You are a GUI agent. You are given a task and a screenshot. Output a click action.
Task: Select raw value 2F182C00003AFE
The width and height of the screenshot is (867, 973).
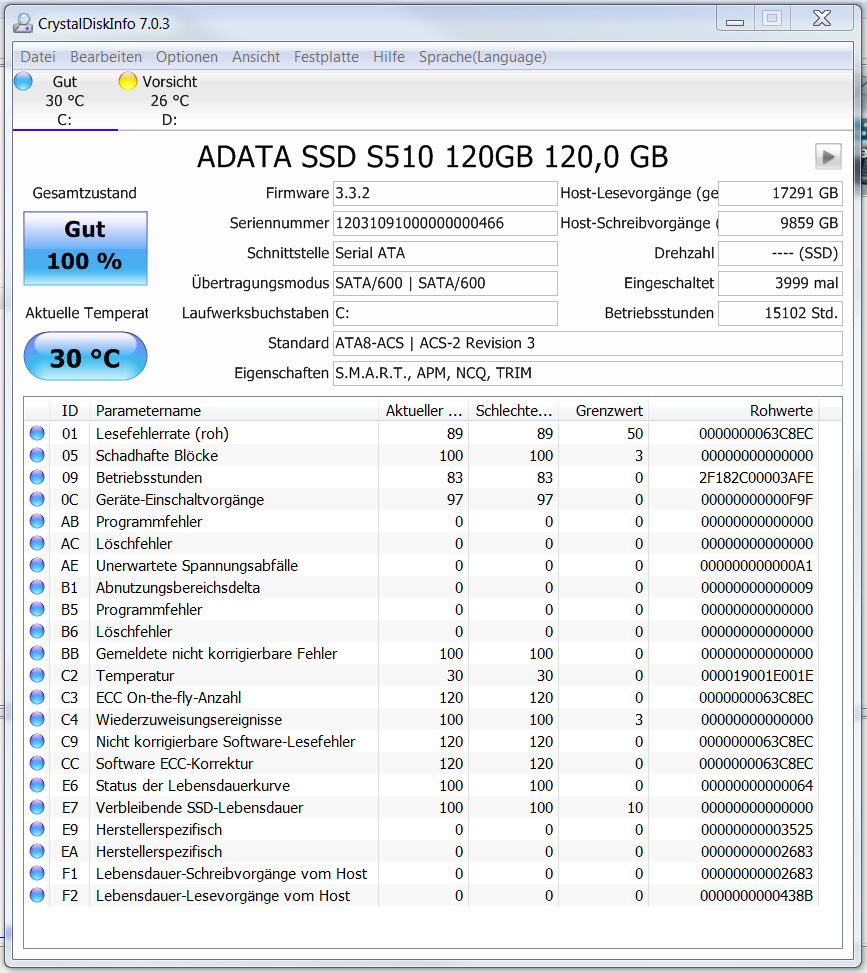[x=756, y=478]
